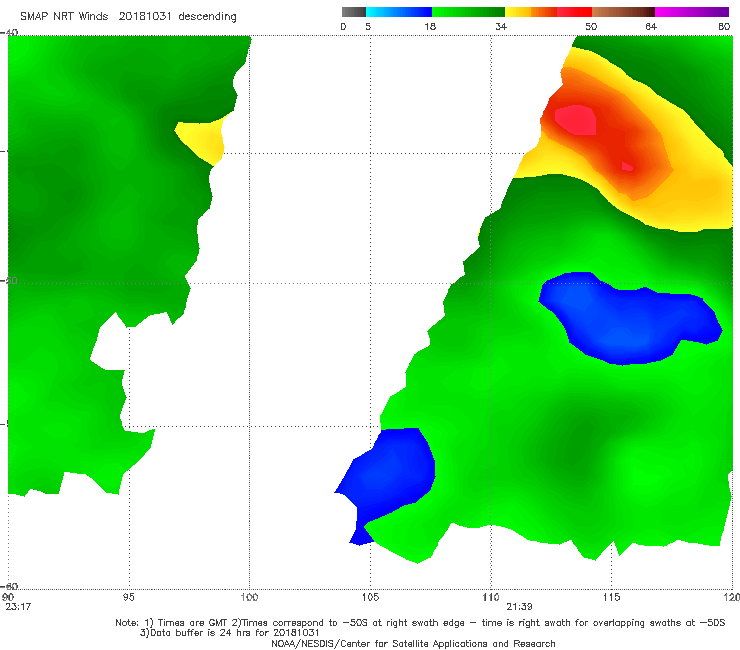Viewport: 740px width, 650px height.
Task: Click the color bar label '18'
Action: pos(430,27)
